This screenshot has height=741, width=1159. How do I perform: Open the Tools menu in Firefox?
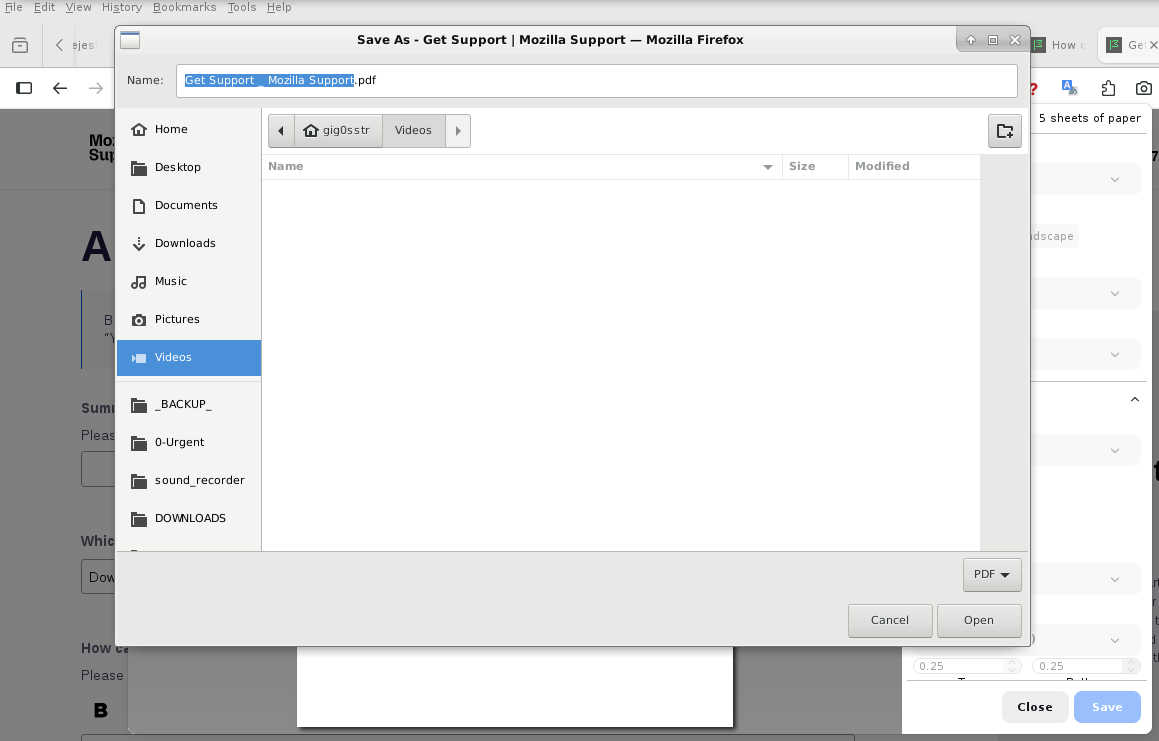click(242, 7)
